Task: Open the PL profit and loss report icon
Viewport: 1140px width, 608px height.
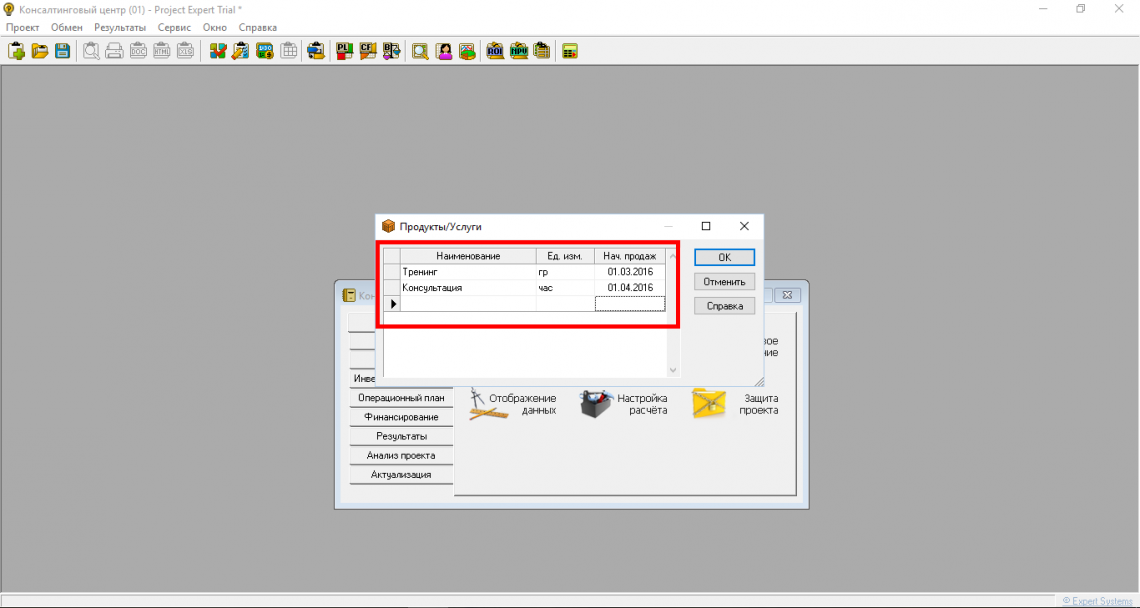Action: coord(344,51)
